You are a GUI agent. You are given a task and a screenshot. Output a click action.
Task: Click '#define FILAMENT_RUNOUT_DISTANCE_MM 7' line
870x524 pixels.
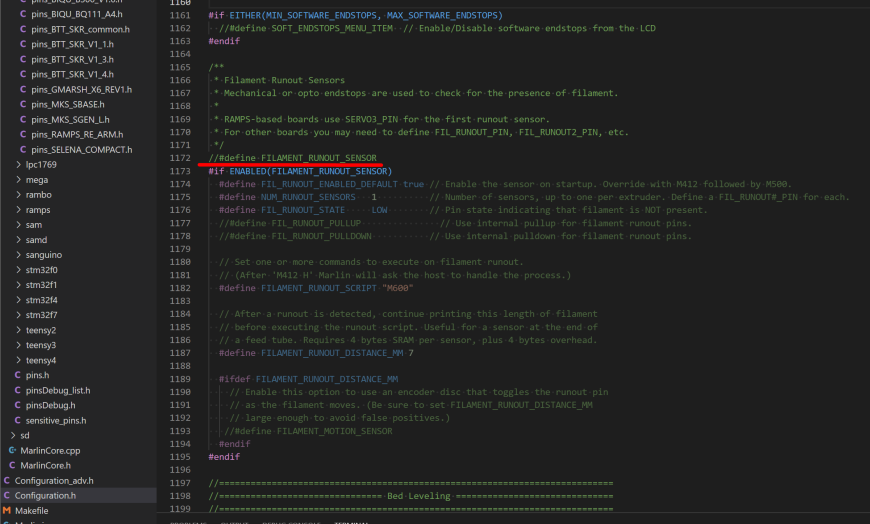point(316,353)
